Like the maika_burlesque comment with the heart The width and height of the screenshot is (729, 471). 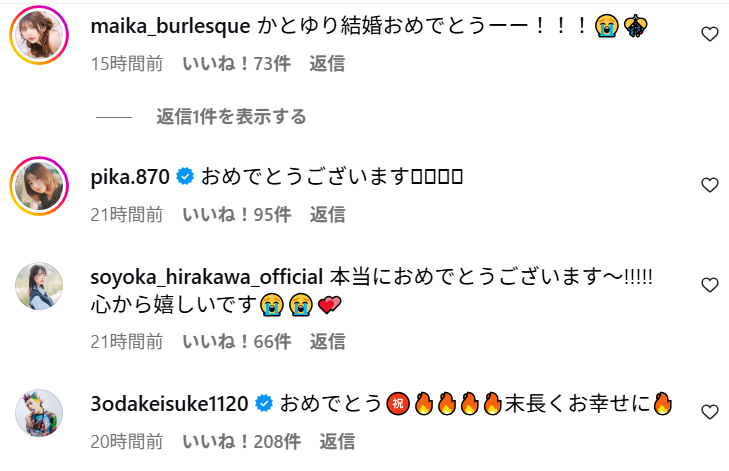pyautogui.click(x=709, y=34)
